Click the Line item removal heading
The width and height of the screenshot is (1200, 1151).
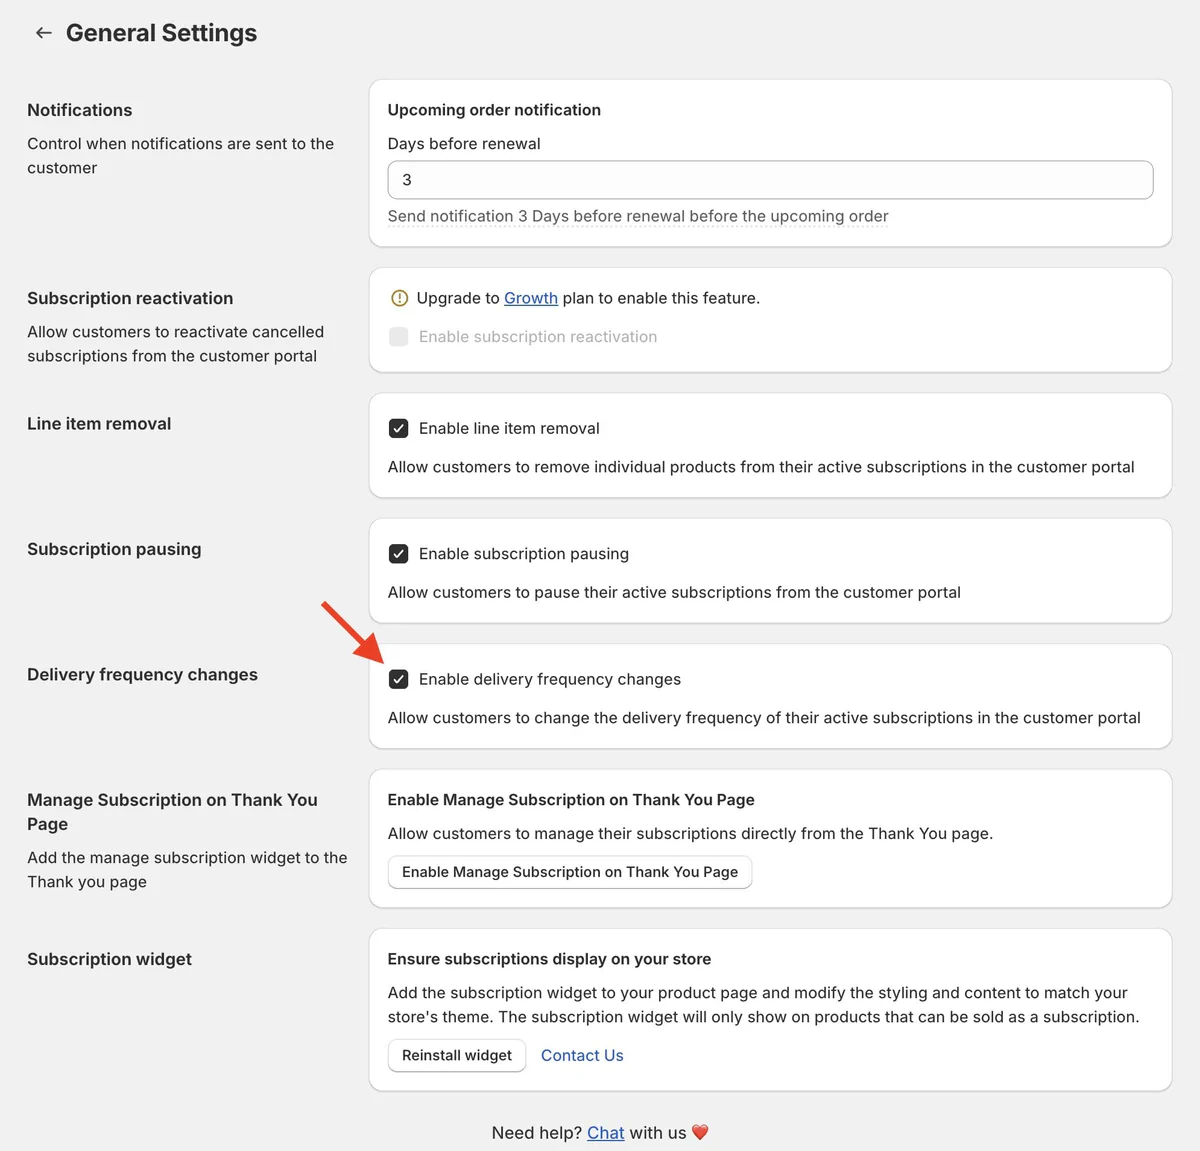(x=99, y=424)
